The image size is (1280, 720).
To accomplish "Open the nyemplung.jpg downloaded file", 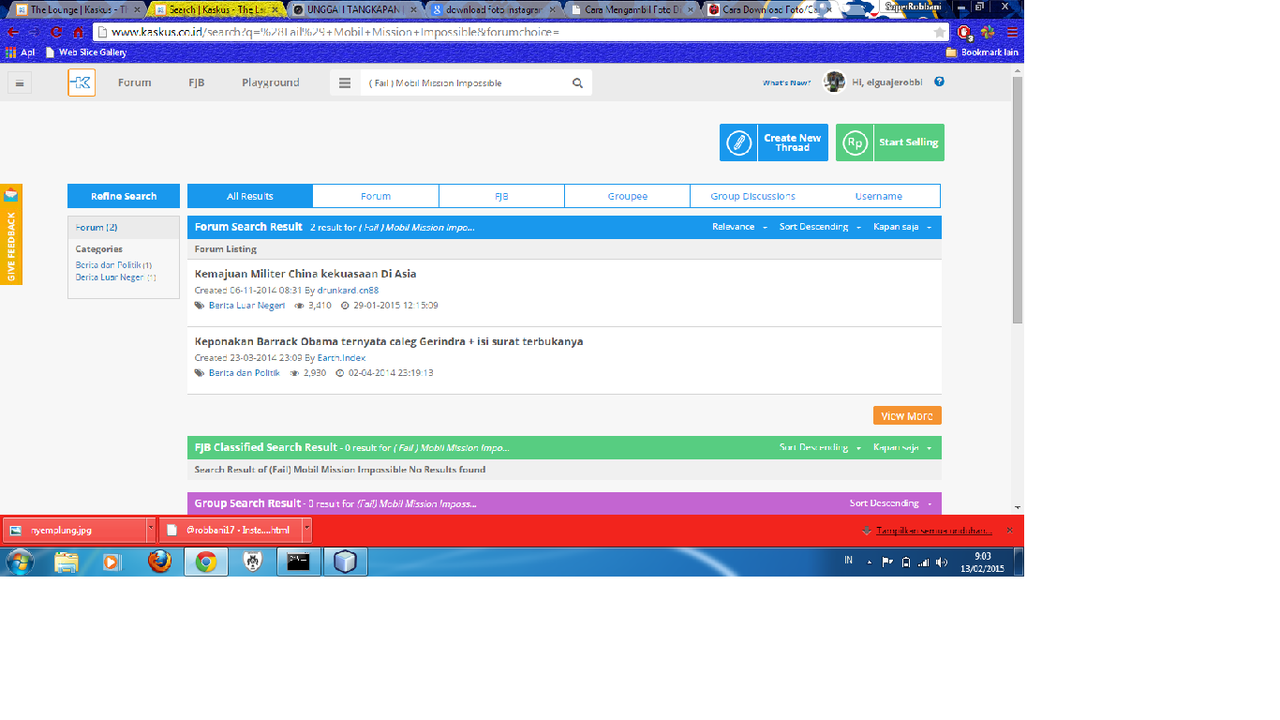I will click(73, 530).
